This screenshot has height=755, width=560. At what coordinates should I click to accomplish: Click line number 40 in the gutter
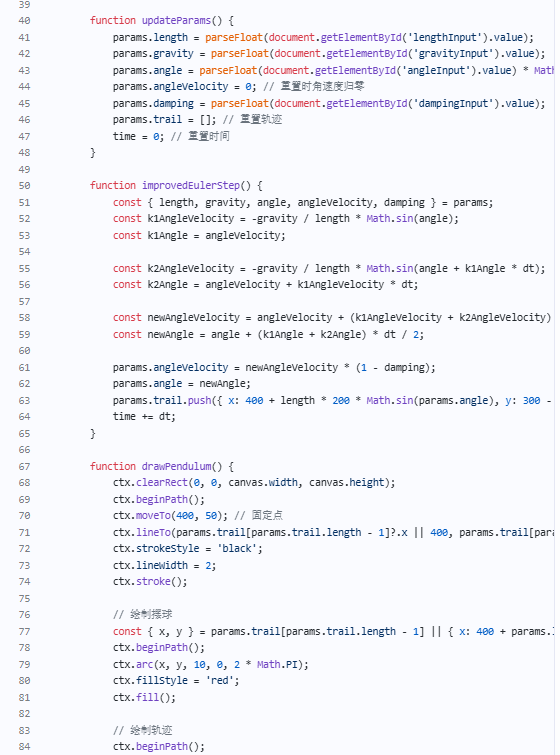pyautogui.click(x=24, y=21)
